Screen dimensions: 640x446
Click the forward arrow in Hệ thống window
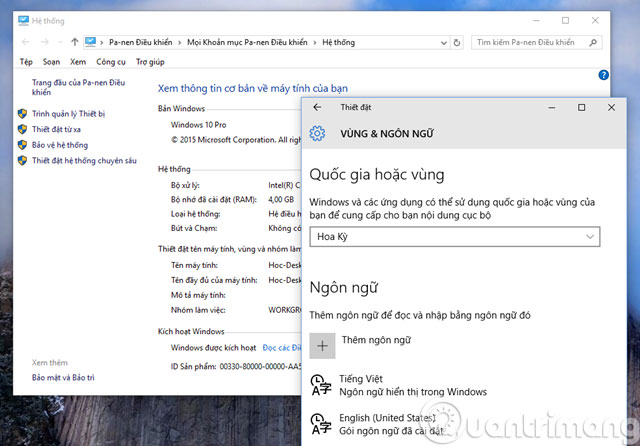click(44, 42)
